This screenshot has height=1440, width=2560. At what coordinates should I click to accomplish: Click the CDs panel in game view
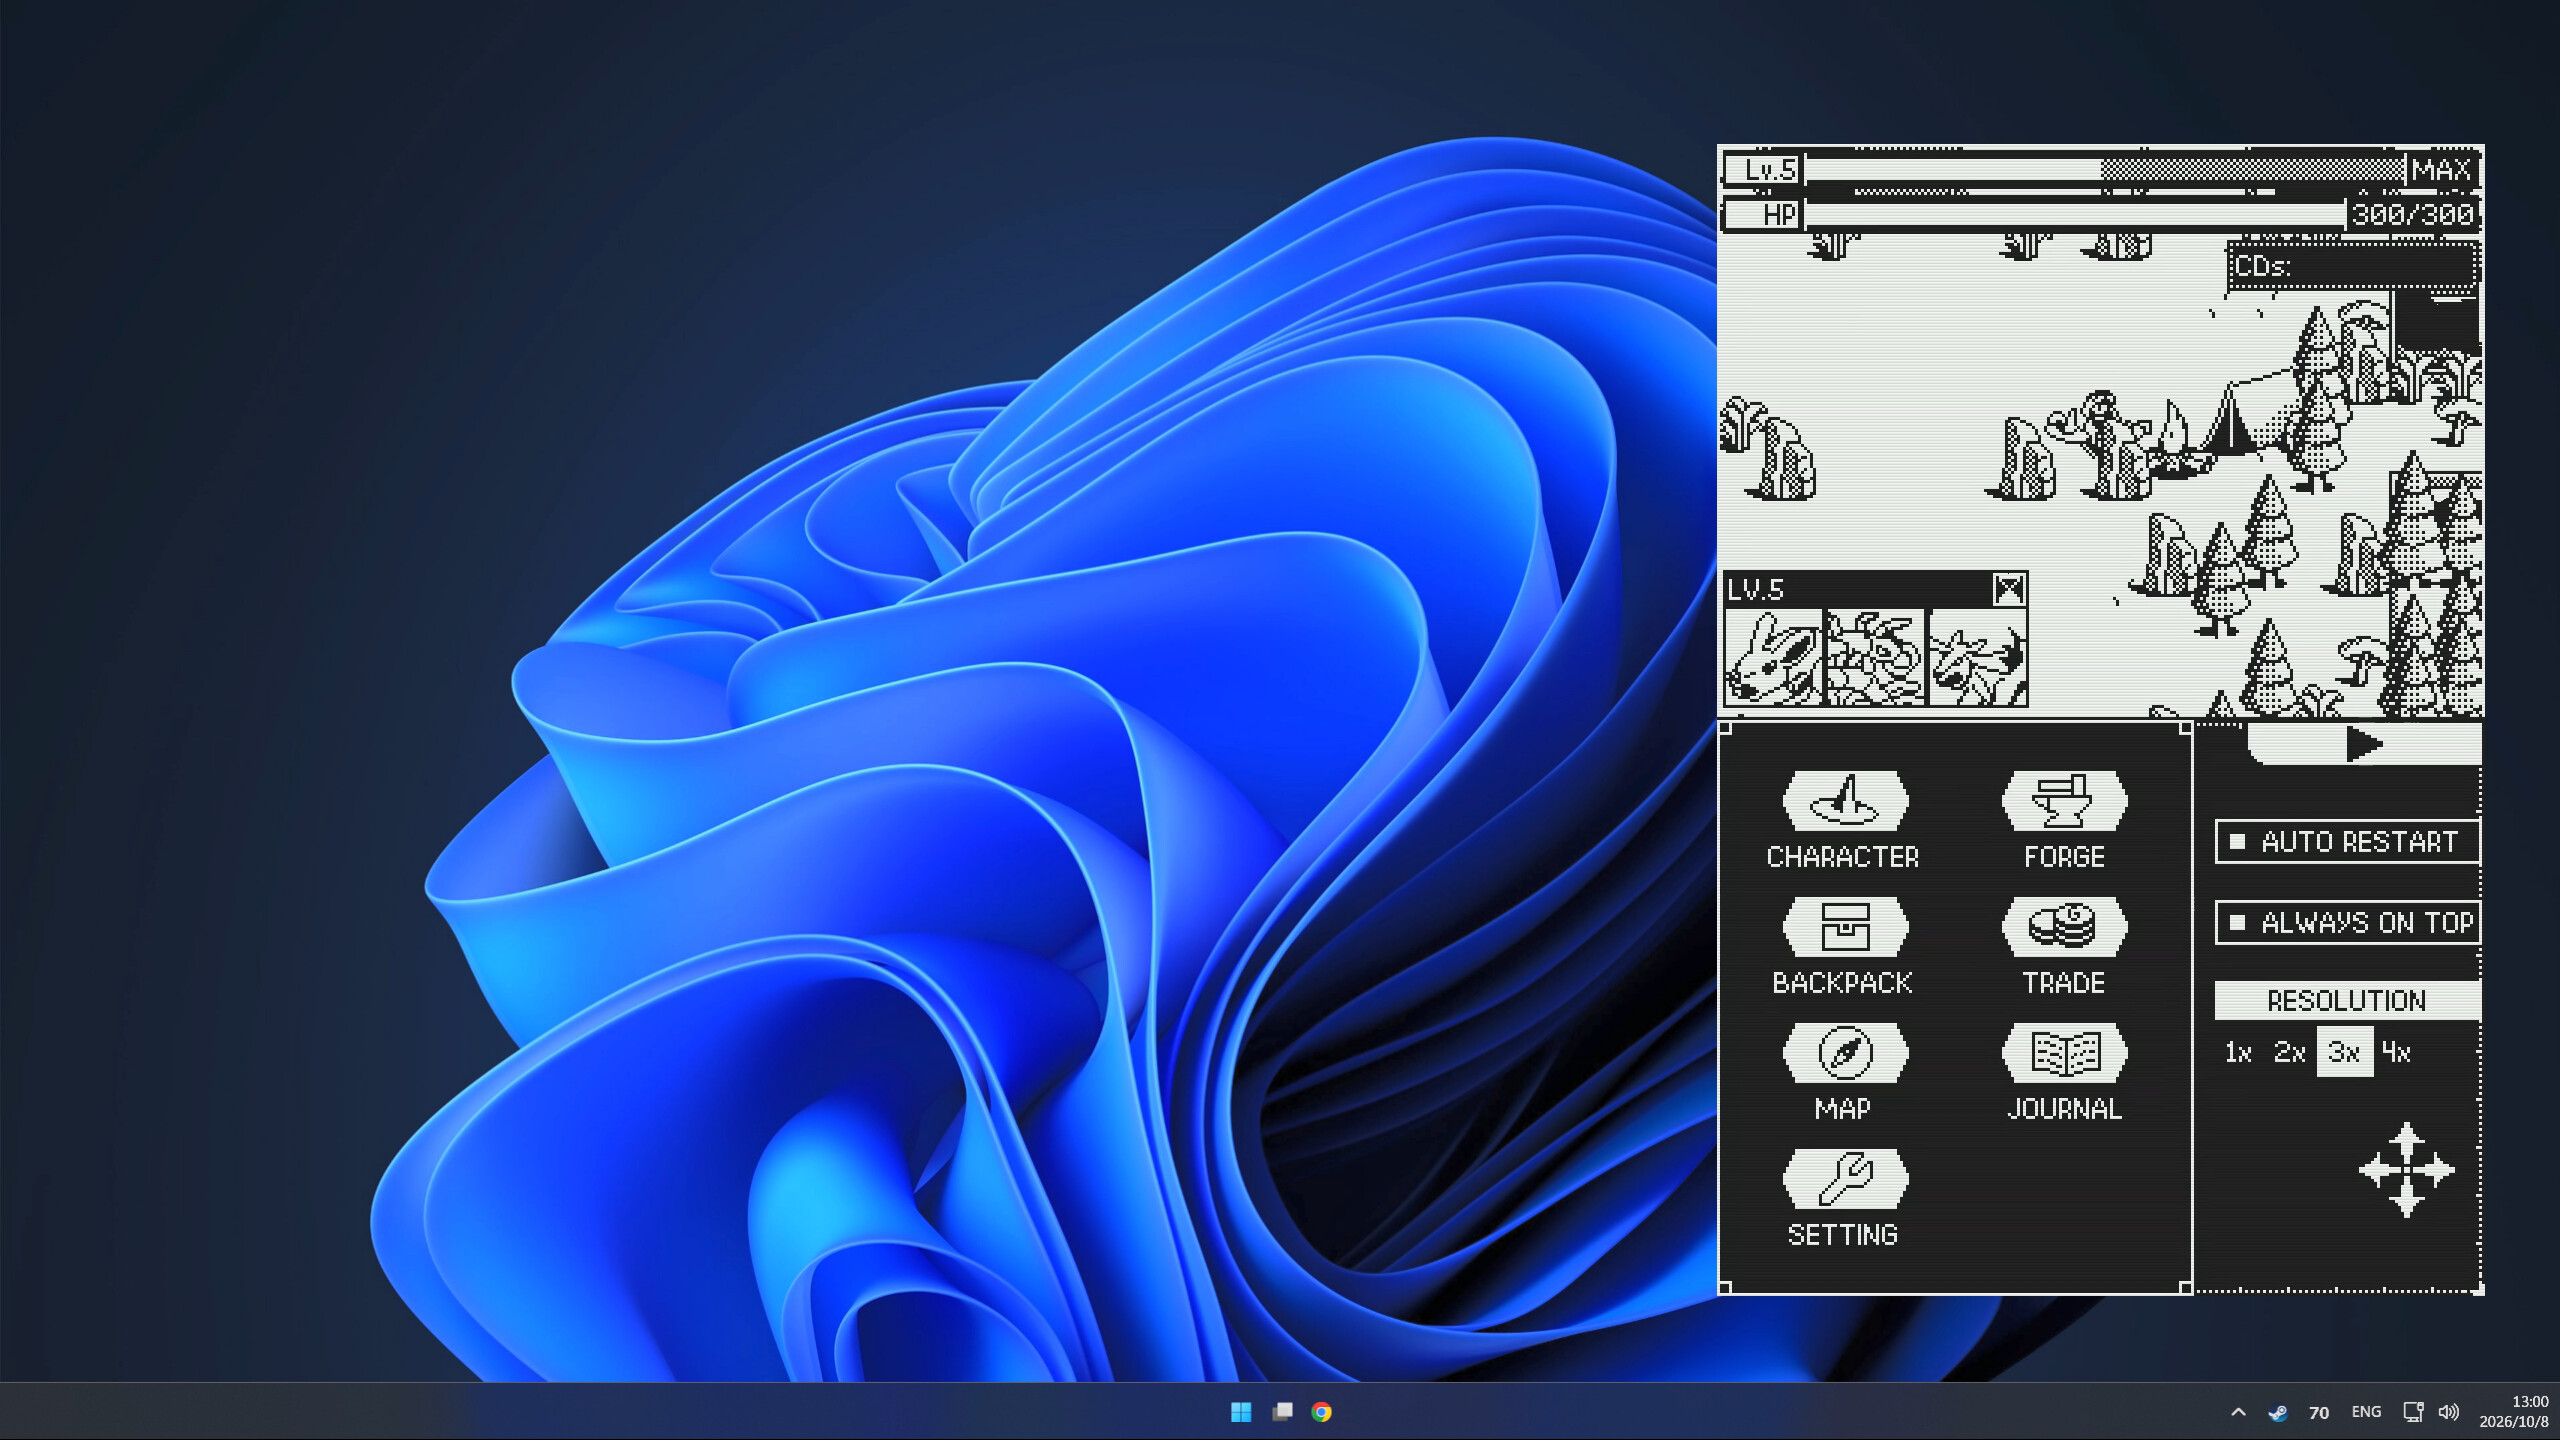(x=2354, y=266)
